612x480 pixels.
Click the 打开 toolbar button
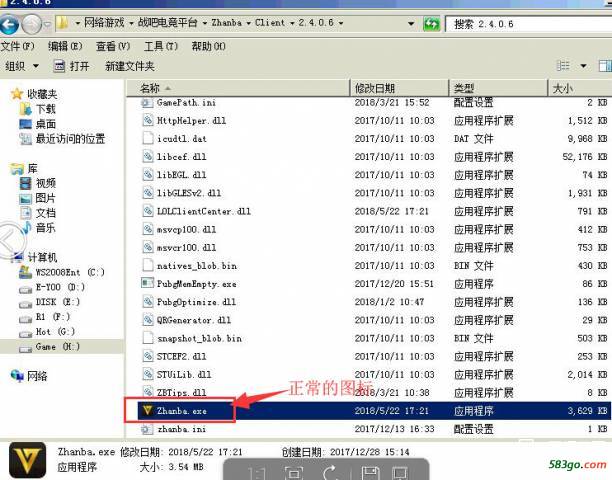[x=71, y=66]
